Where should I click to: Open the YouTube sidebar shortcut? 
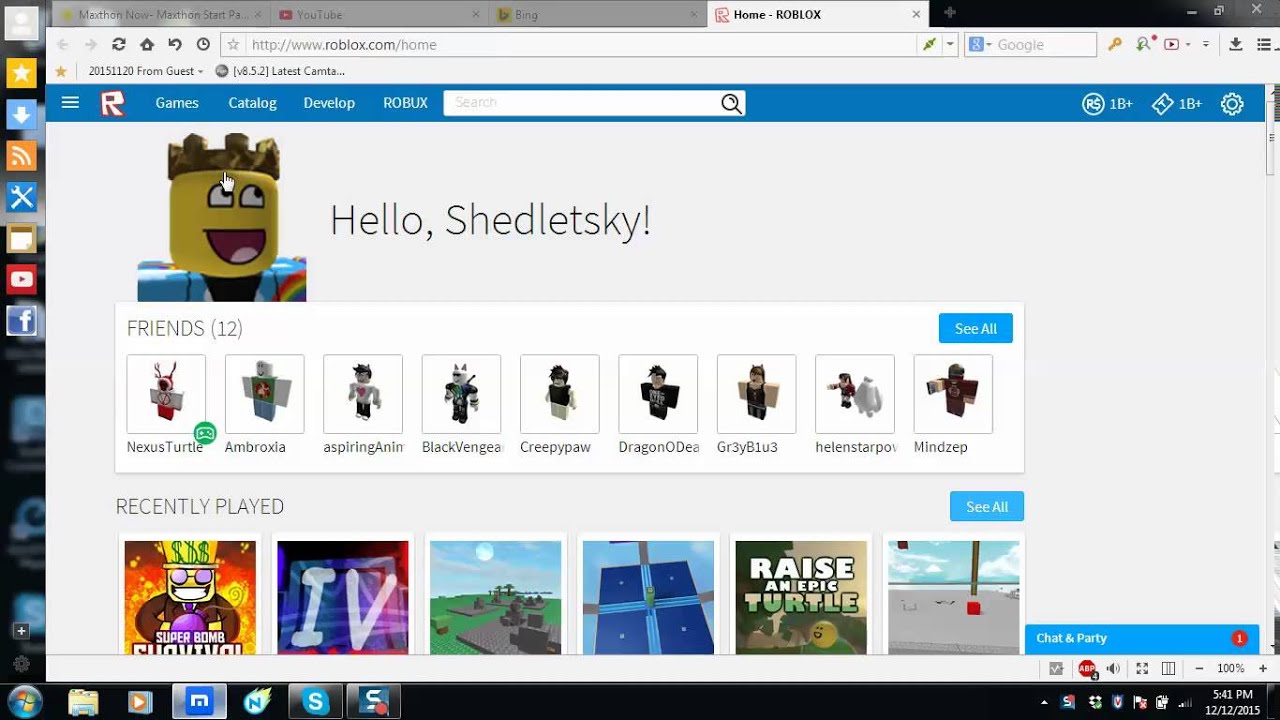click(x=21, y=280)
